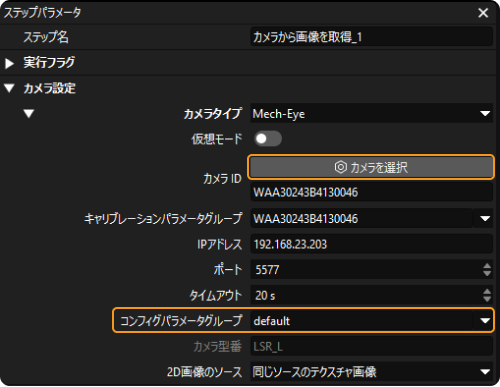
Task: Collapse the カメラ設定 section
Action: [9, 88]
